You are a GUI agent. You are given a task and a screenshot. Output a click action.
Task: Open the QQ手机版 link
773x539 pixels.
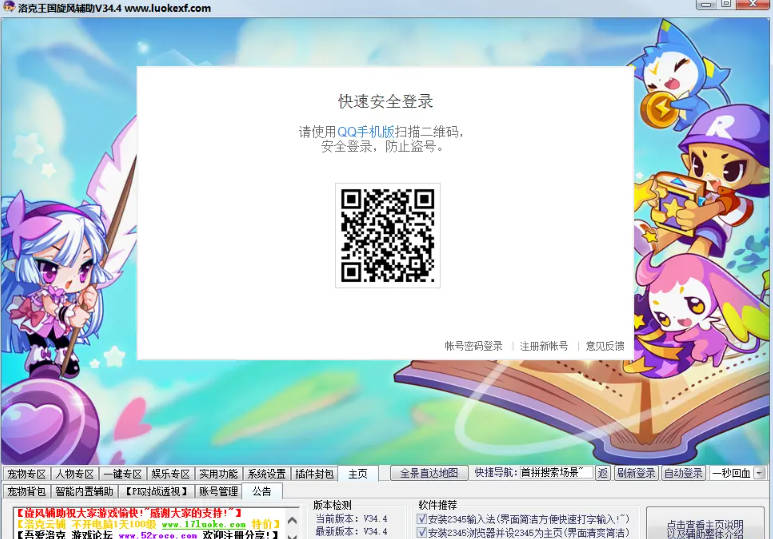[x=366, y=132]
